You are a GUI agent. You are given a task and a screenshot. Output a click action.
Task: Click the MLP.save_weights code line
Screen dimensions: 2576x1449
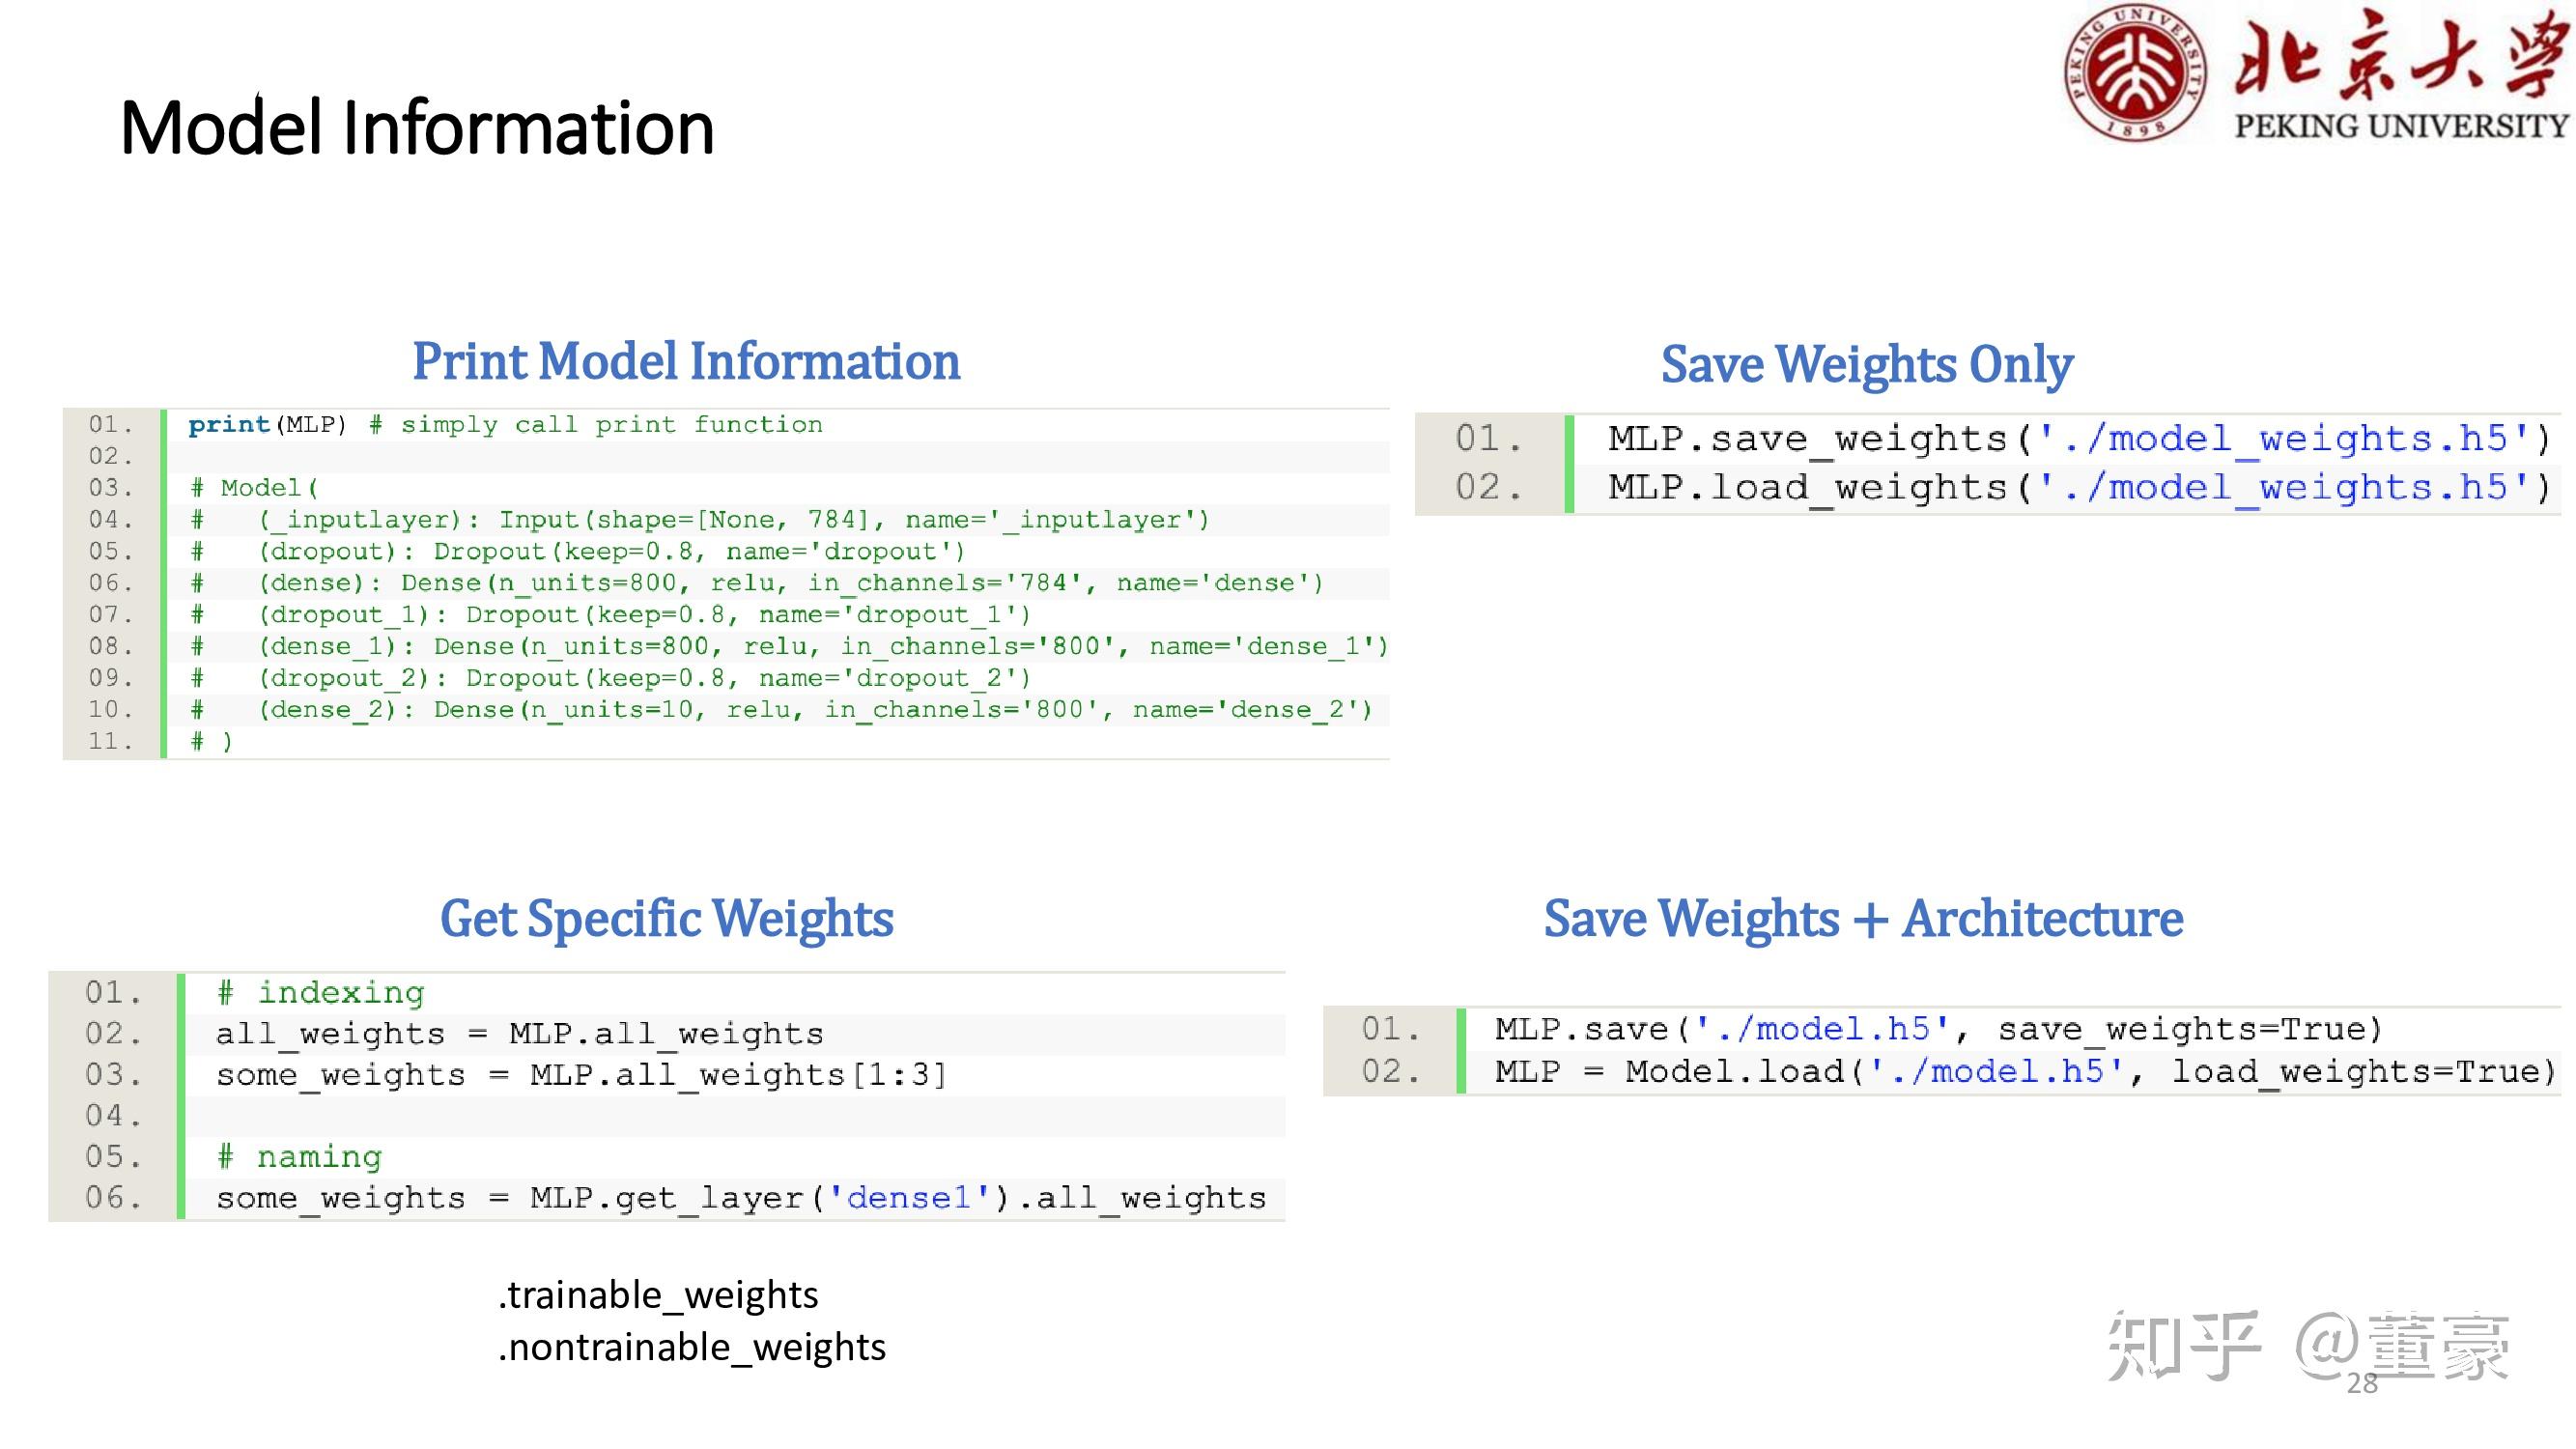[2078, 438]
